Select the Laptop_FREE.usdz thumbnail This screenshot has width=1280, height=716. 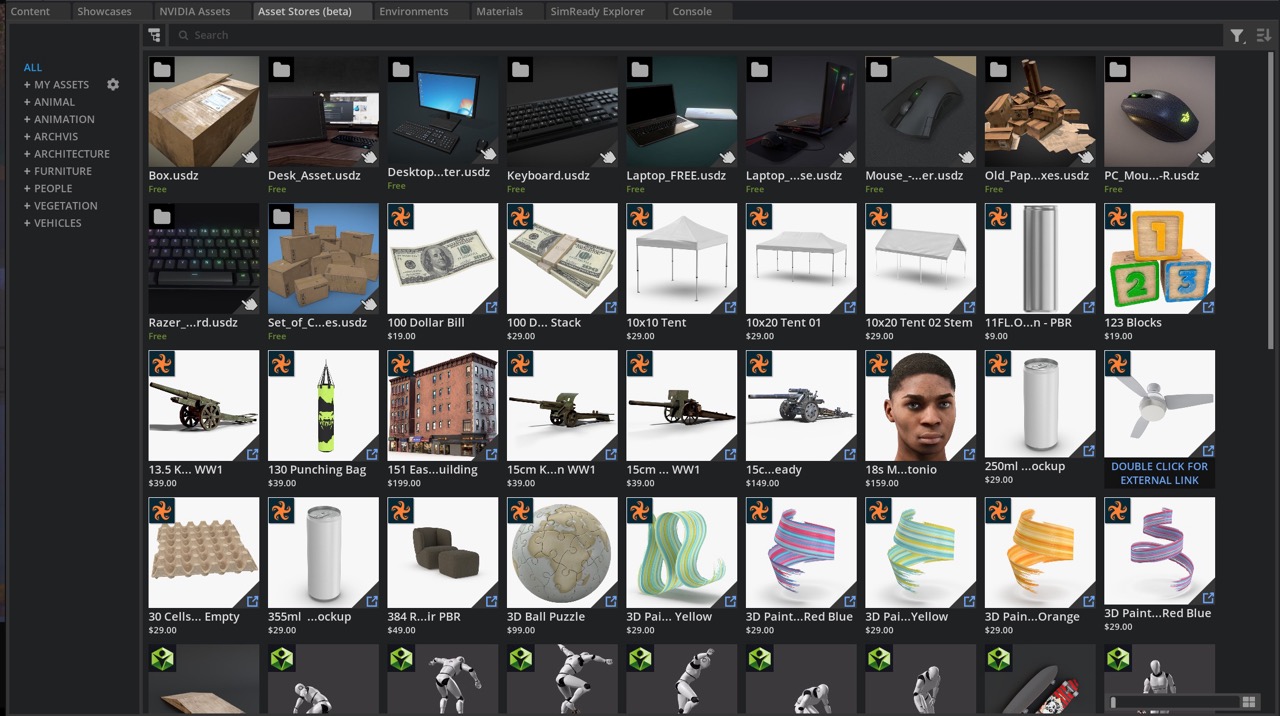click(x=682, y=111)
